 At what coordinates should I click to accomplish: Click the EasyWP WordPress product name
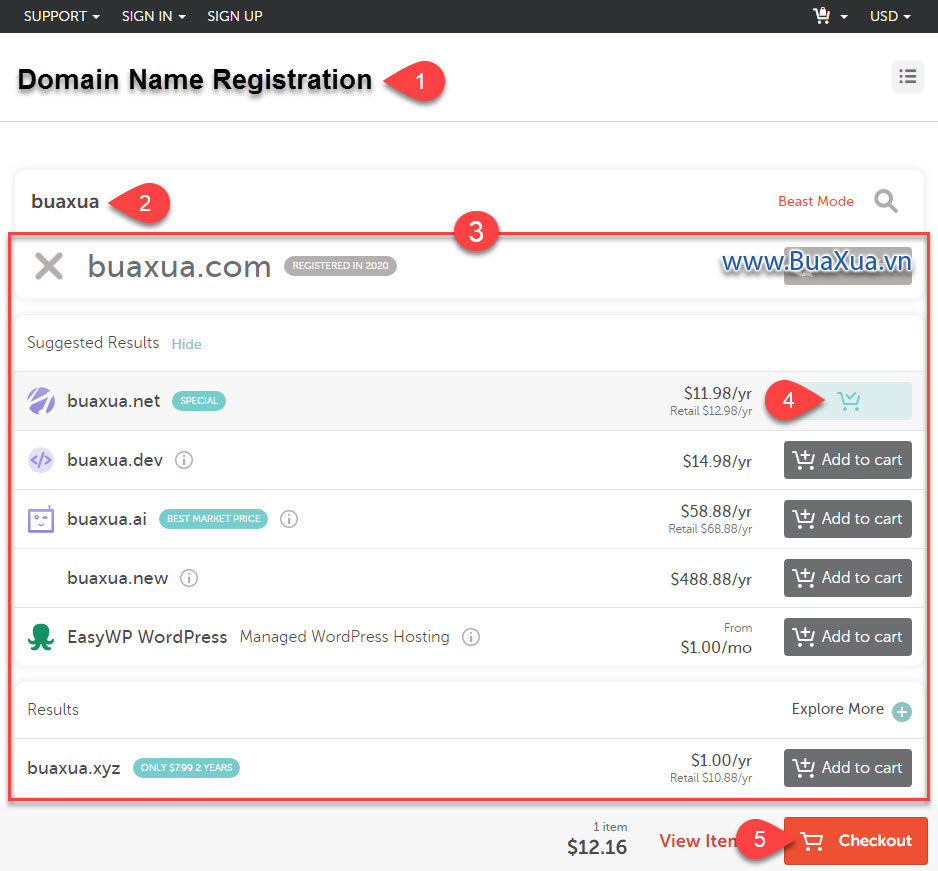pos(147,637)
